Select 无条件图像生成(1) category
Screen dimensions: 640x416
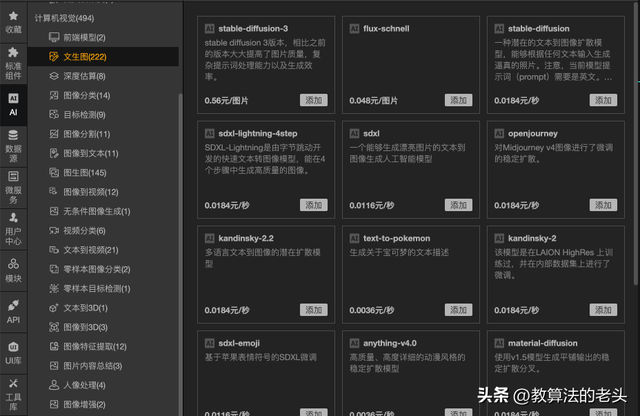[x=97, y=211]
